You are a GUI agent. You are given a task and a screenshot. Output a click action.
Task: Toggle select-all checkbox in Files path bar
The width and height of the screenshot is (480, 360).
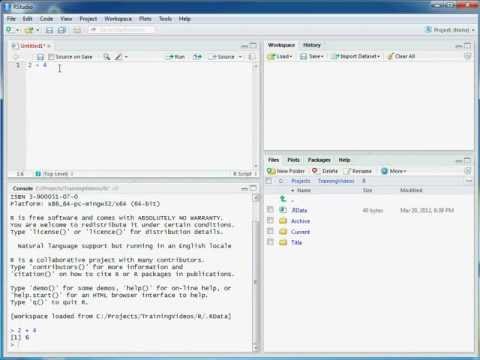point(269,181)
